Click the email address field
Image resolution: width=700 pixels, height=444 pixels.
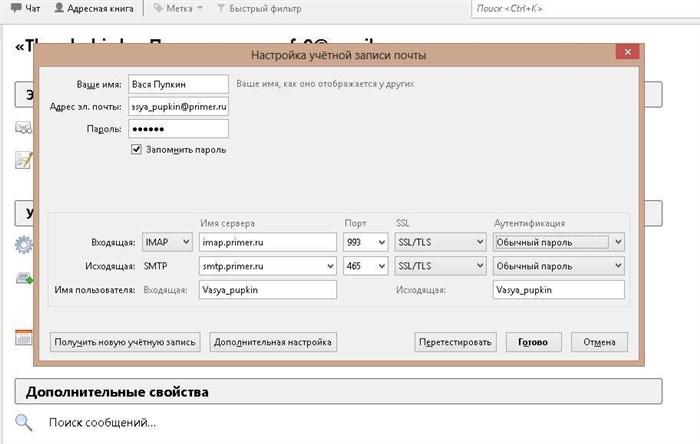[178, 107]
